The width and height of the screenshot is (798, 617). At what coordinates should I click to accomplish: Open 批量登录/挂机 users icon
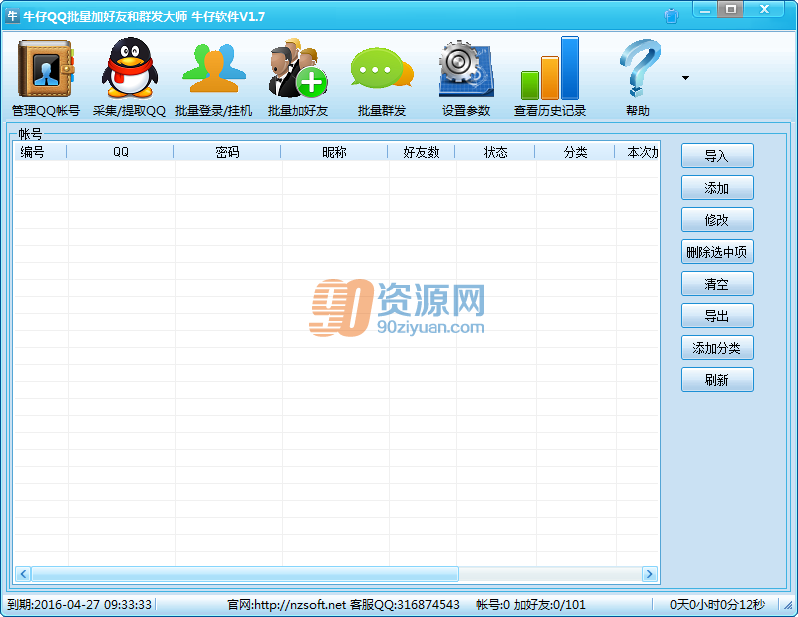214,69
